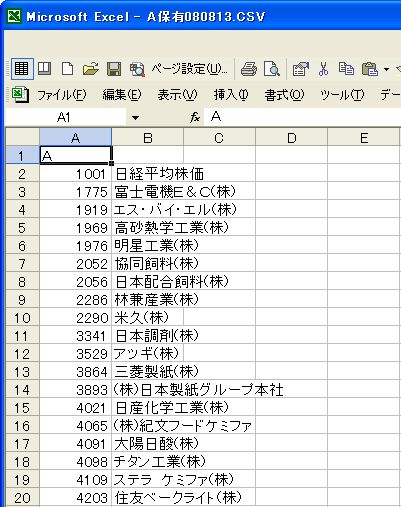Image resolution: width=401 pixels, height=507 pixels.
Task: Open Print Preview magnifier icon
Action: pos(272,69)
